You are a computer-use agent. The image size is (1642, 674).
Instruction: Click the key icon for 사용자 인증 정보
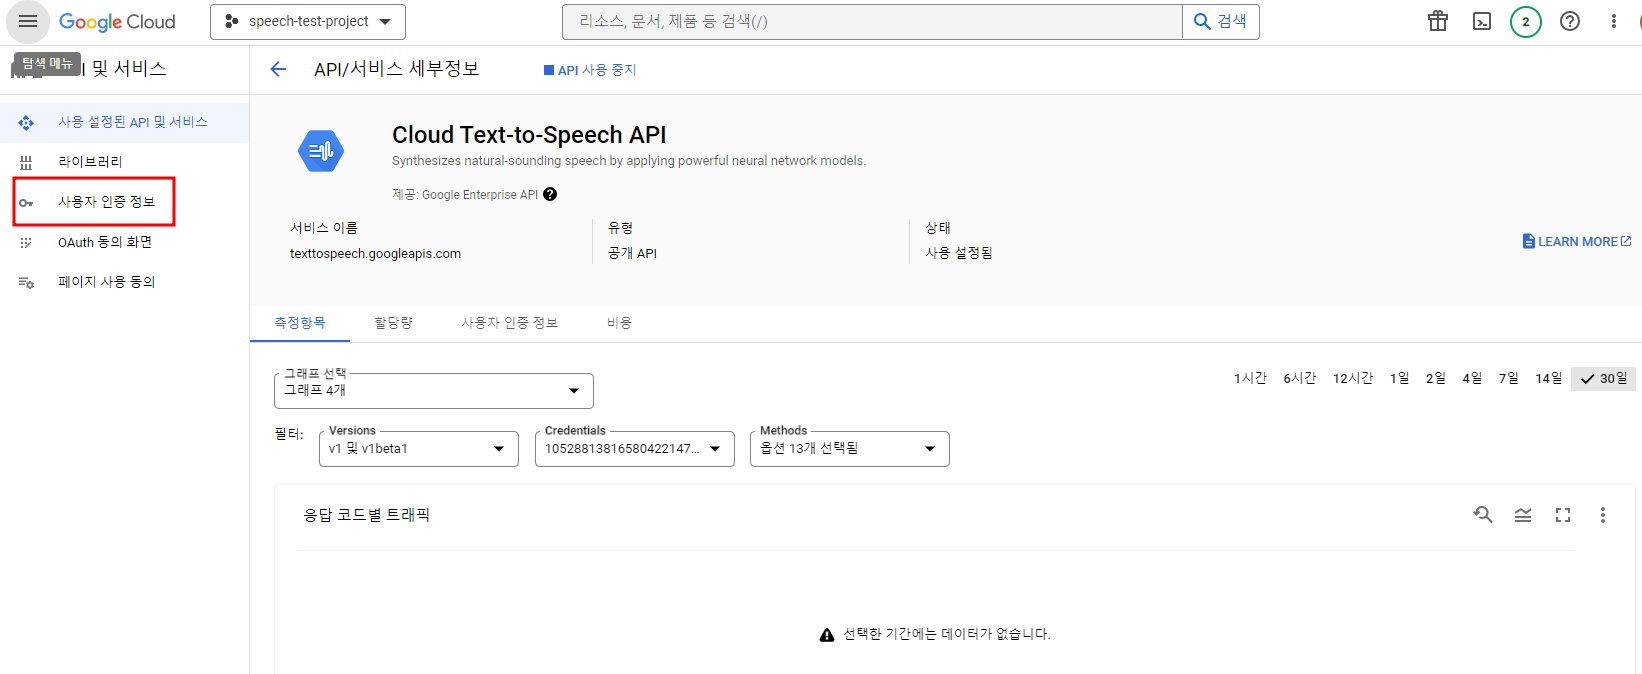pos(26,203)
